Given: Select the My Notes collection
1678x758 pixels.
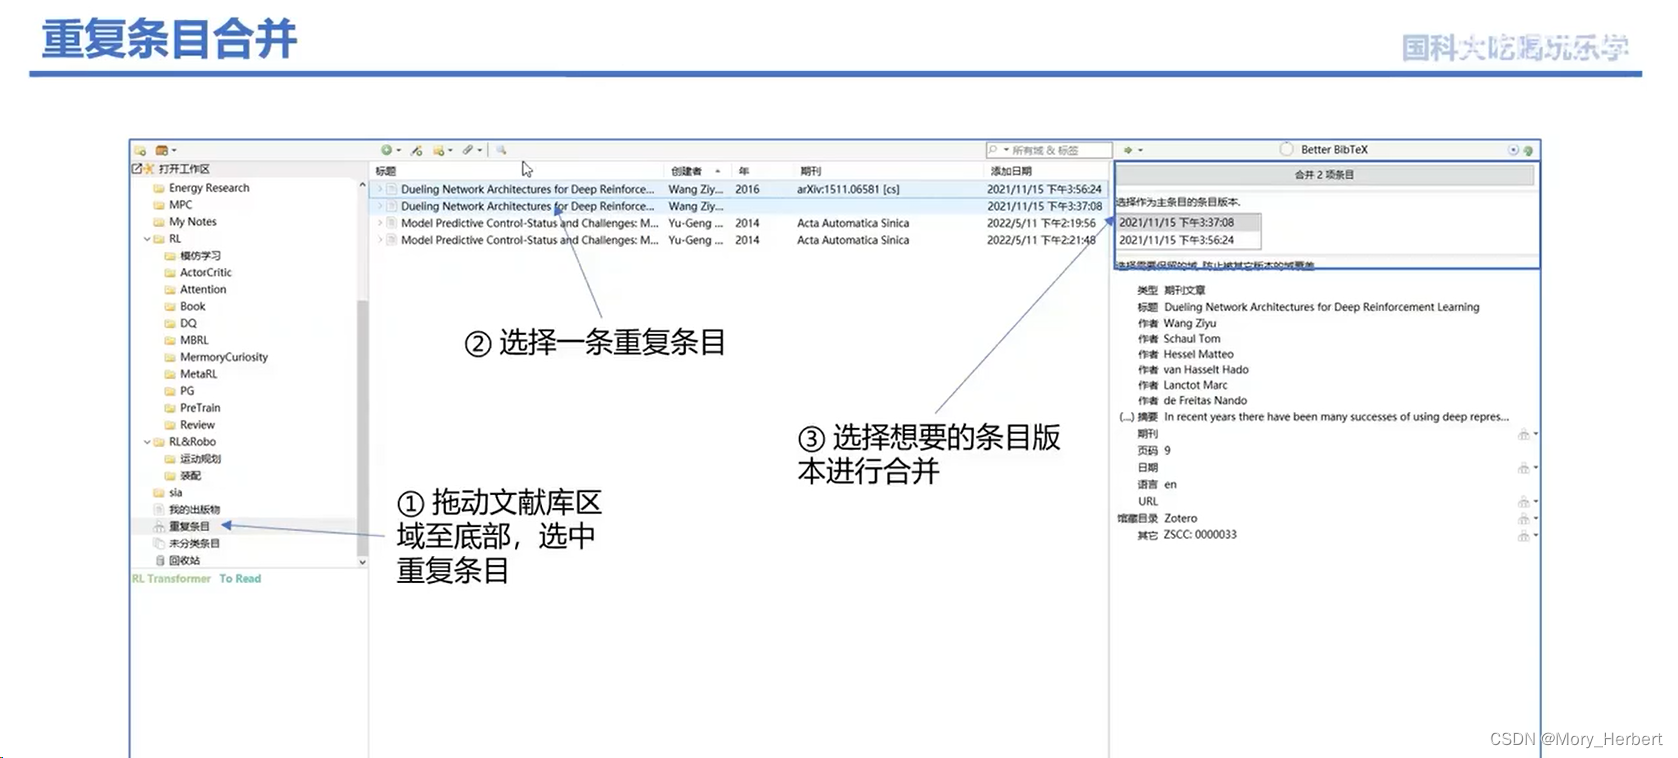Looking at the screenshot, I should [192, 221].
